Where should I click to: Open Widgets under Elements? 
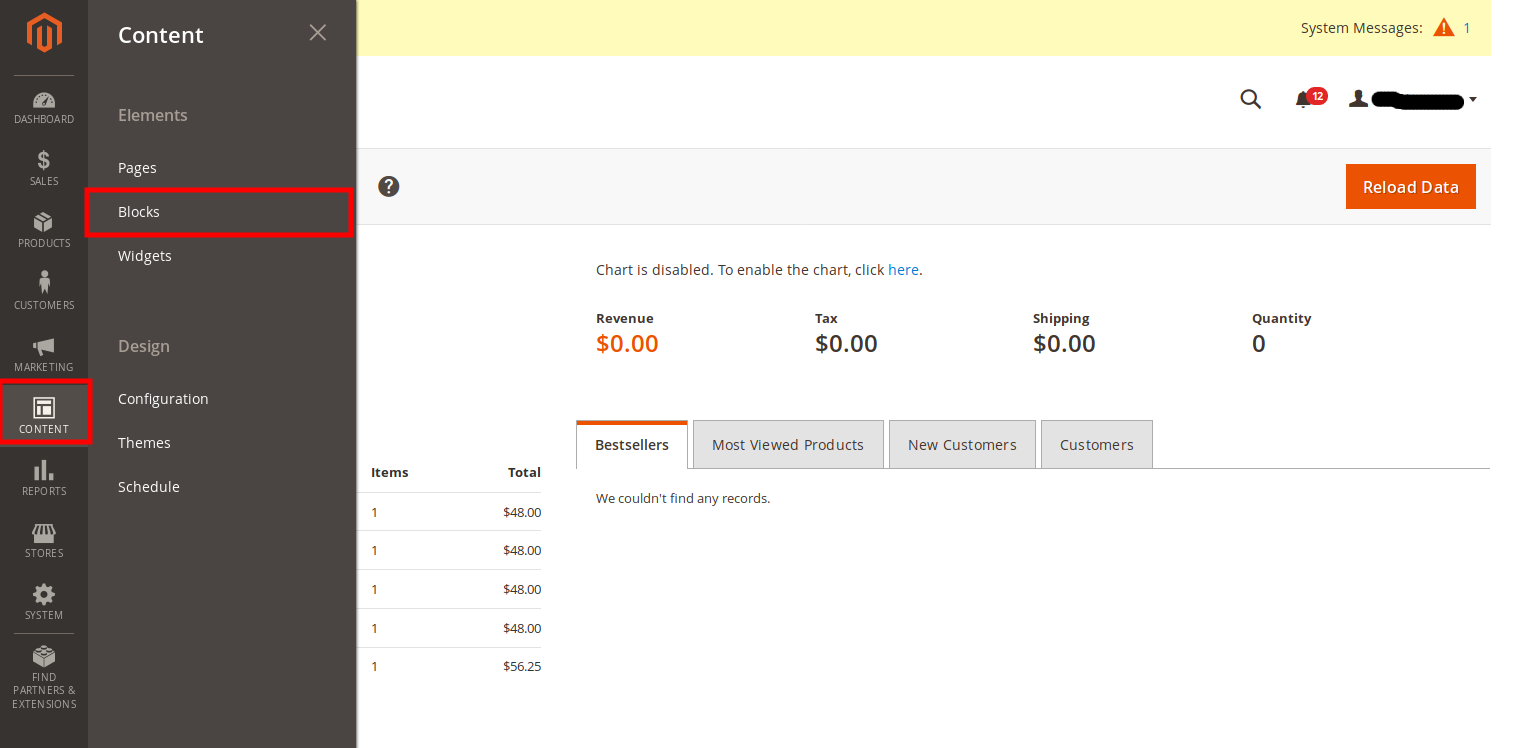pos(145,256)
